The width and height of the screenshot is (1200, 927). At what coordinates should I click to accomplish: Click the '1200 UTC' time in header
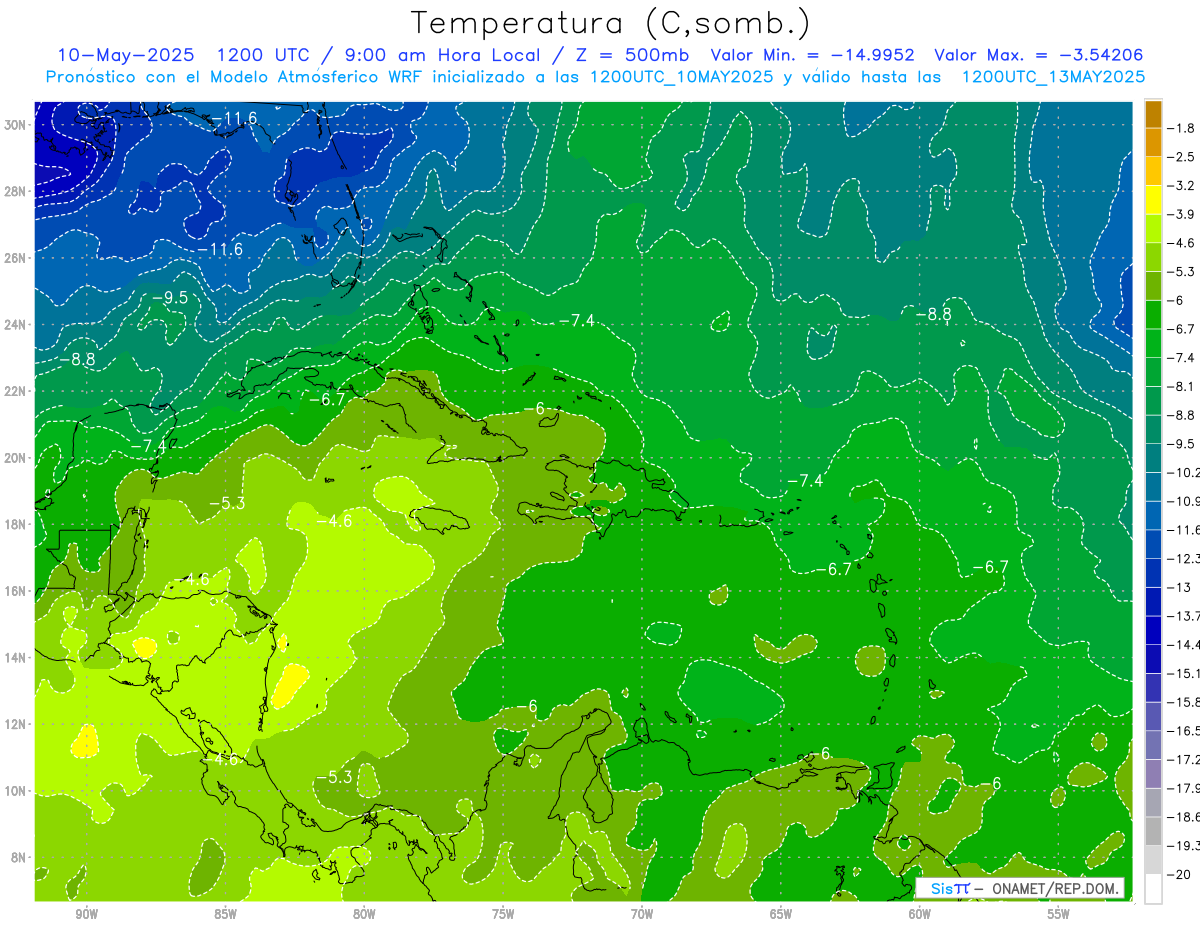click(x=265, y=55)
